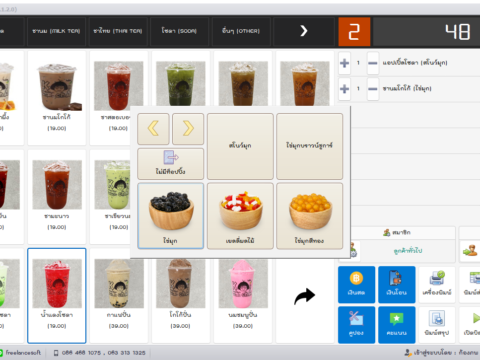Show more categories with top chevron
Viewport: 480px width, 360px height.
(x=304, y=31)
